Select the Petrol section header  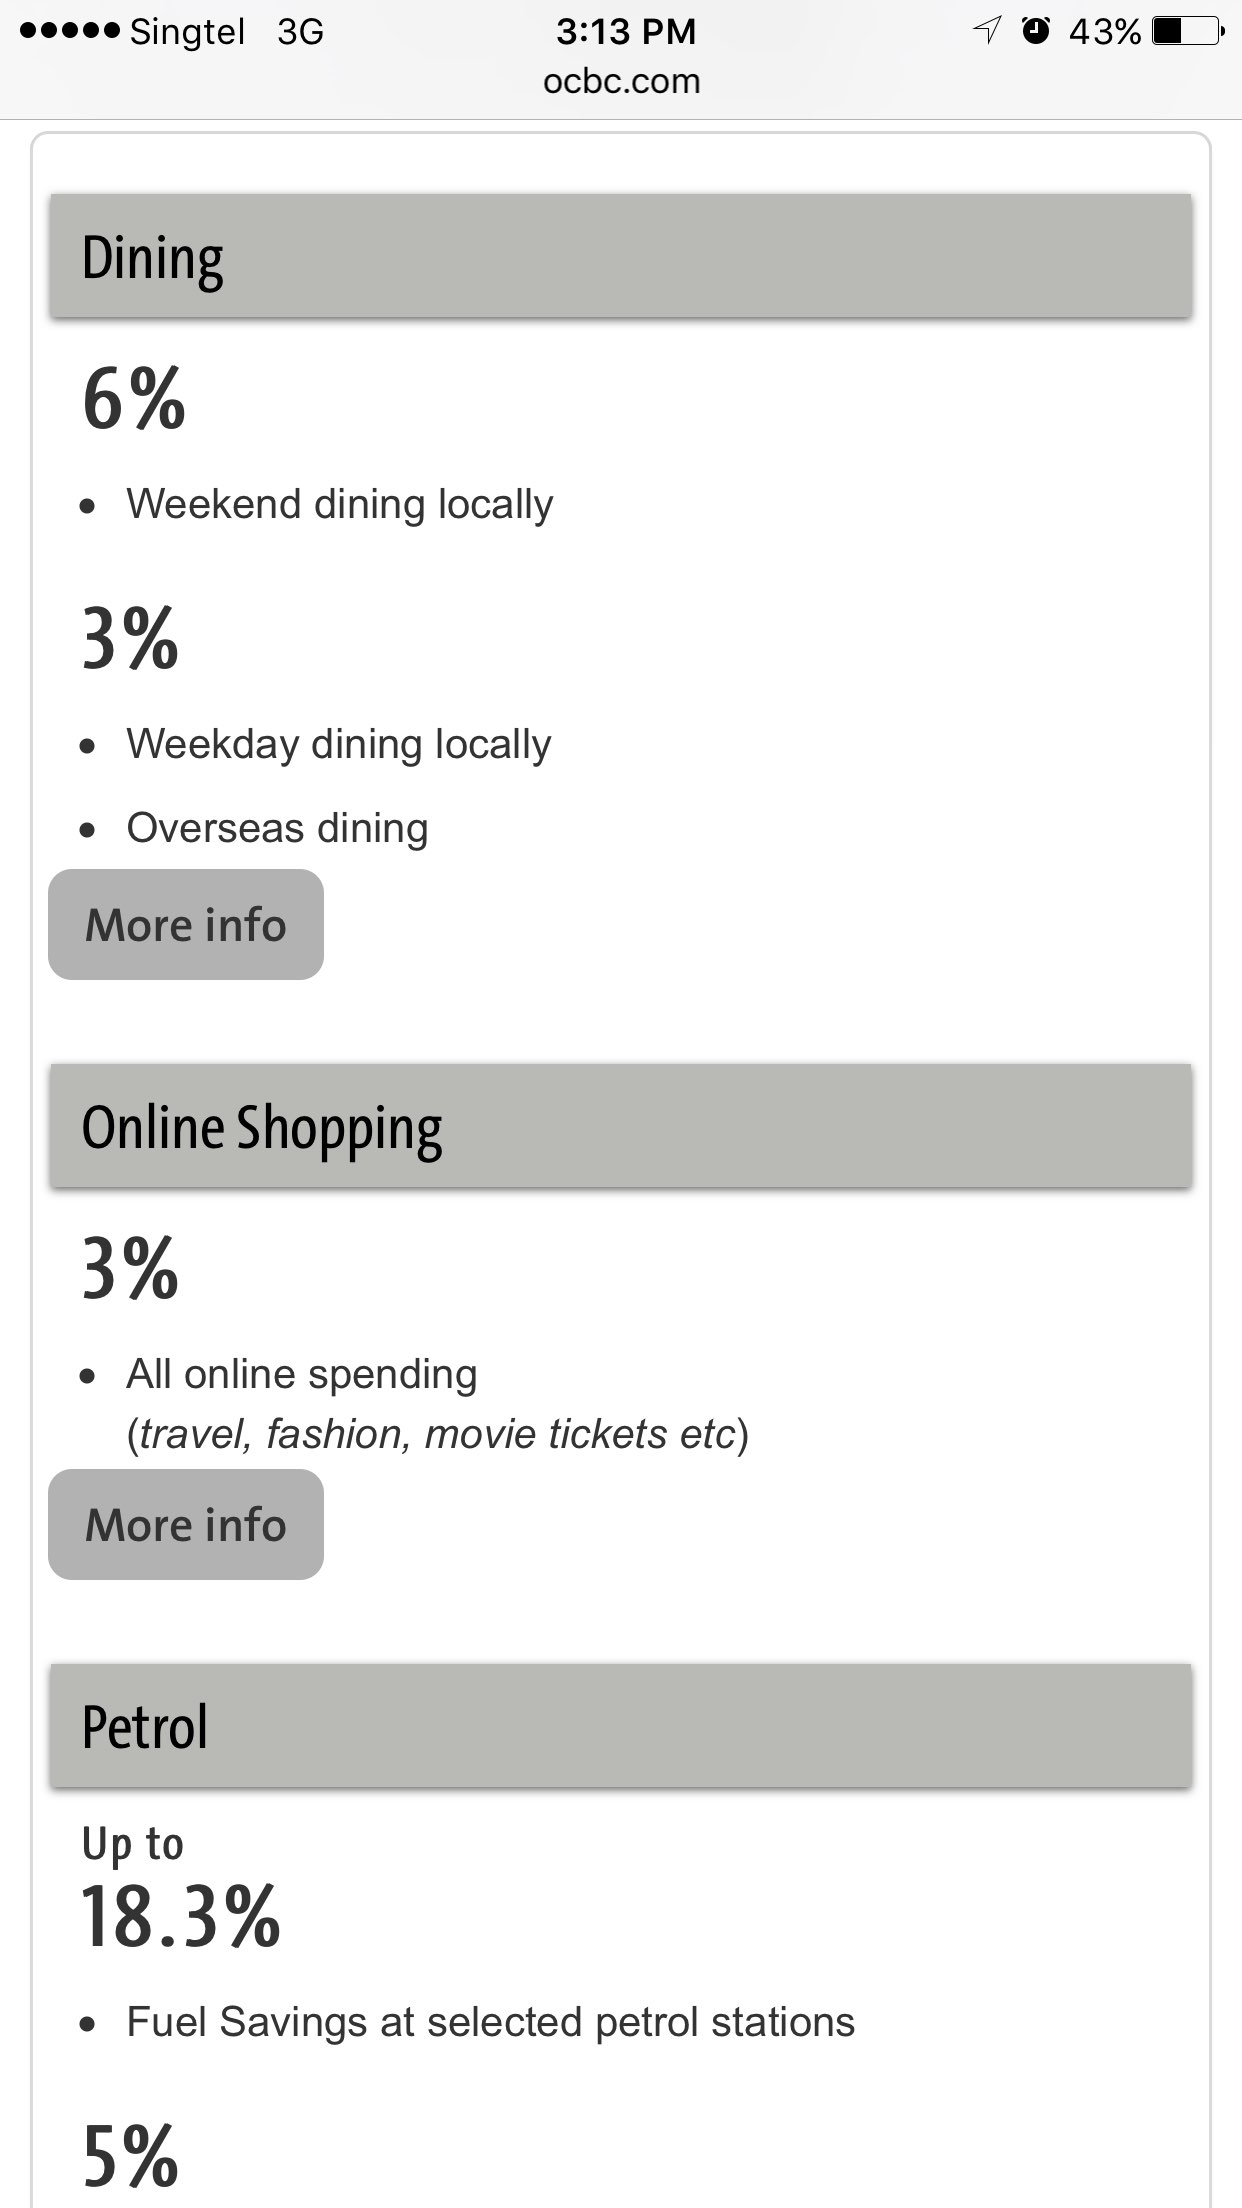(x=620, y=1726)
